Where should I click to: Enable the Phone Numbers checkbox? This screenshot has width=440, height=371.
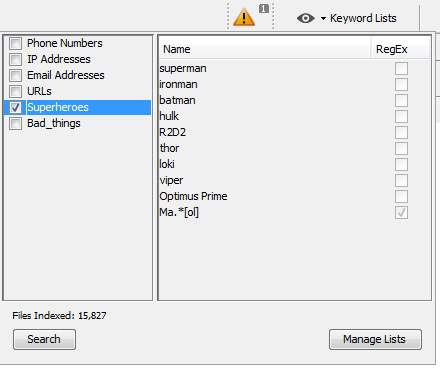(x=15, y=43)
